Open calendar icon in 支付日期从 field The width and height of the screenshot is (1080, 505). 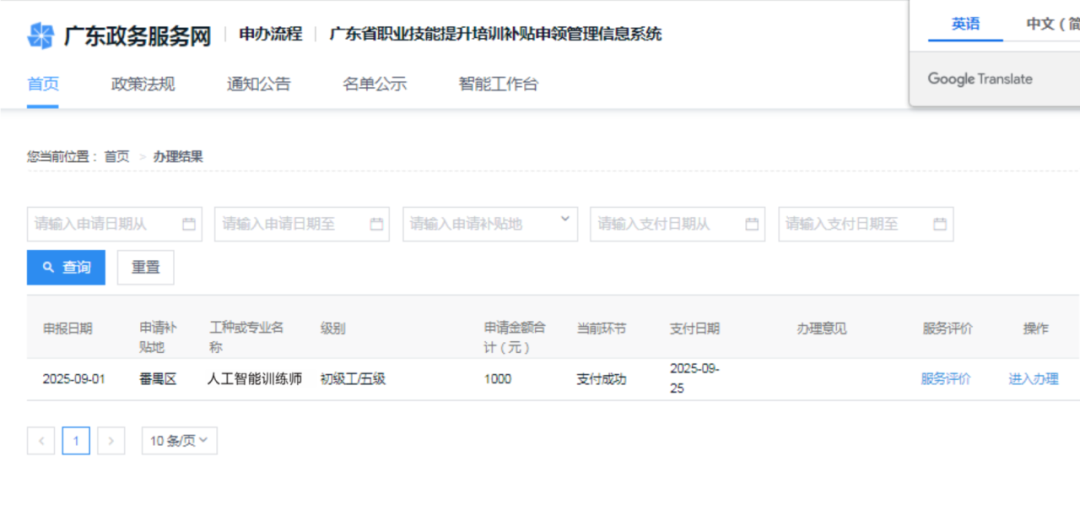(752, 224)
